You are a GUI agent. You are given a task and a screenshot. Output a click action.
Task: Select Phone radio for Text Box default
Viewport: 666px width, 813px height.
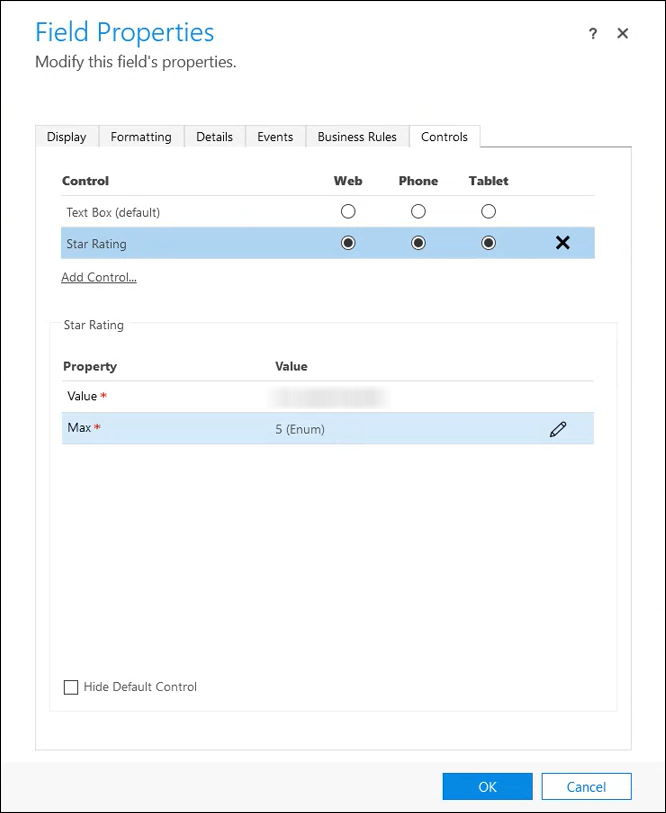tap(418, 212)
